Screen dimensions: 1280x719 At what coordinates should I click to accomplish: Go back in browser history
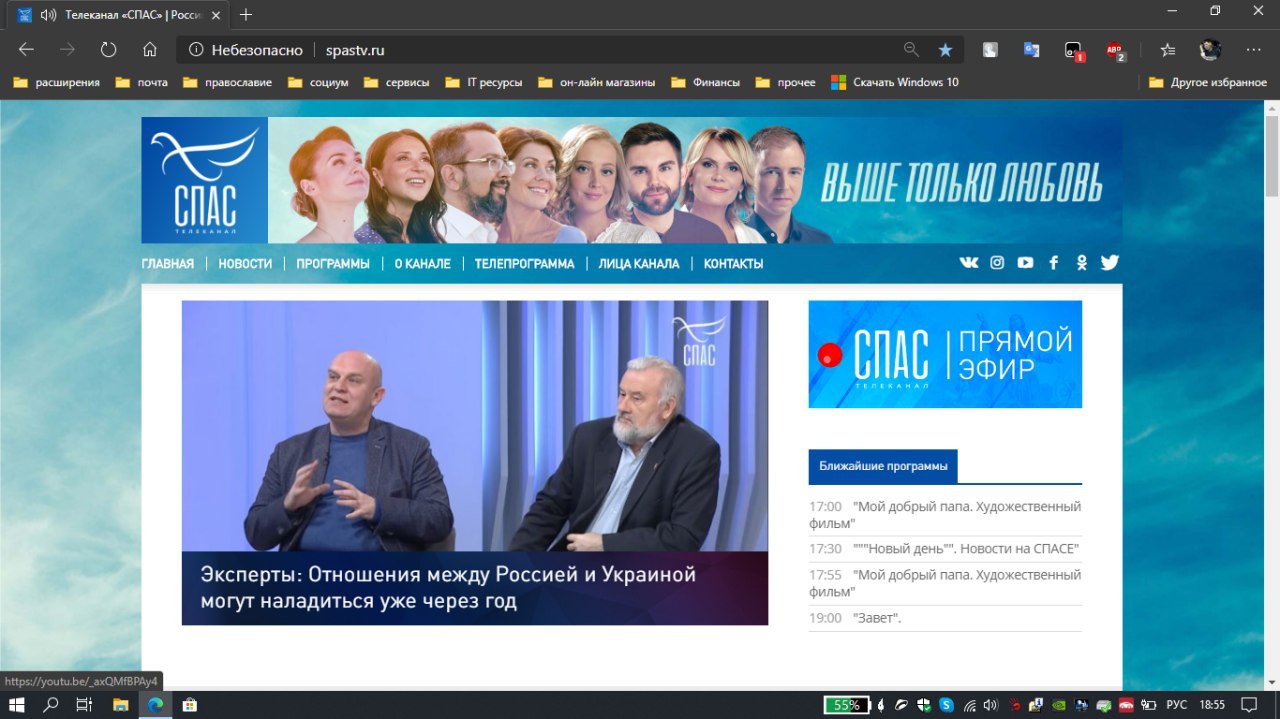pos(26,50)
